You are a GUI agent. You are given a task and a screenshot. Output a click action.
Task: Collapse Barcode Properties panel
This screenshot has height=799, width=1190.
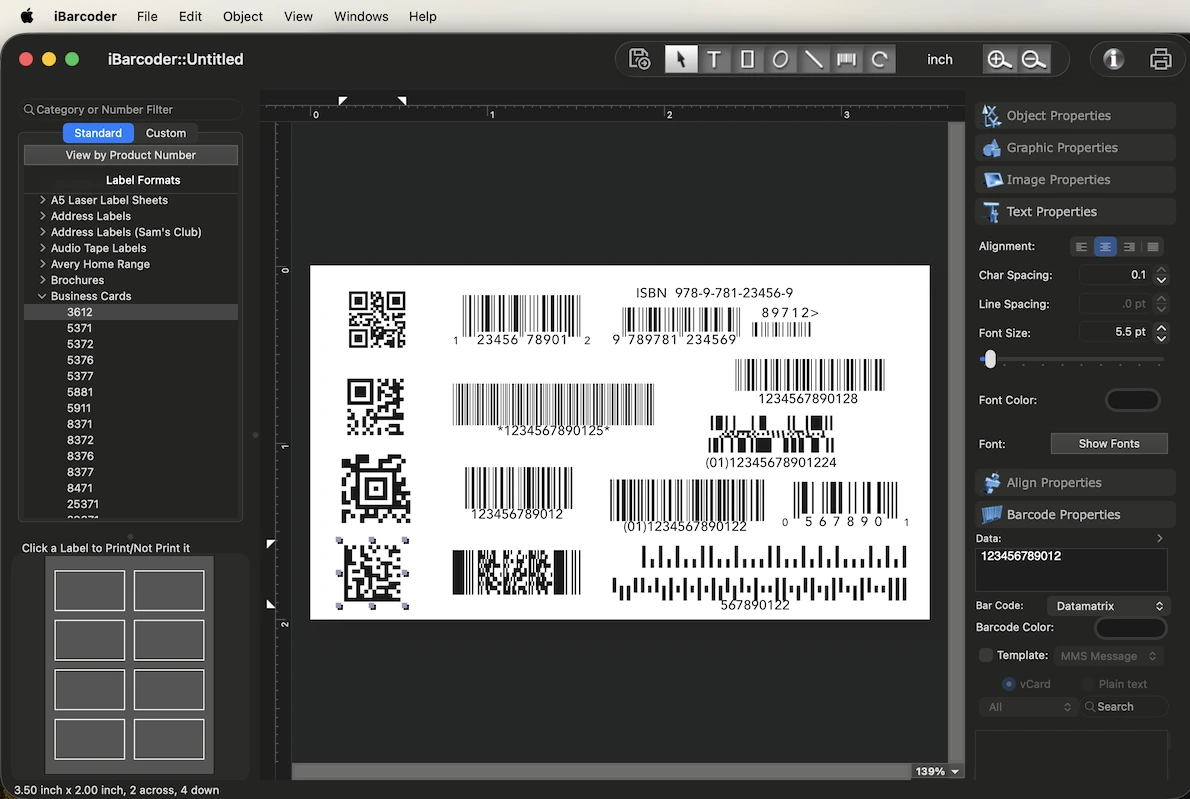pyautogui.click(x=1075, y=514)
